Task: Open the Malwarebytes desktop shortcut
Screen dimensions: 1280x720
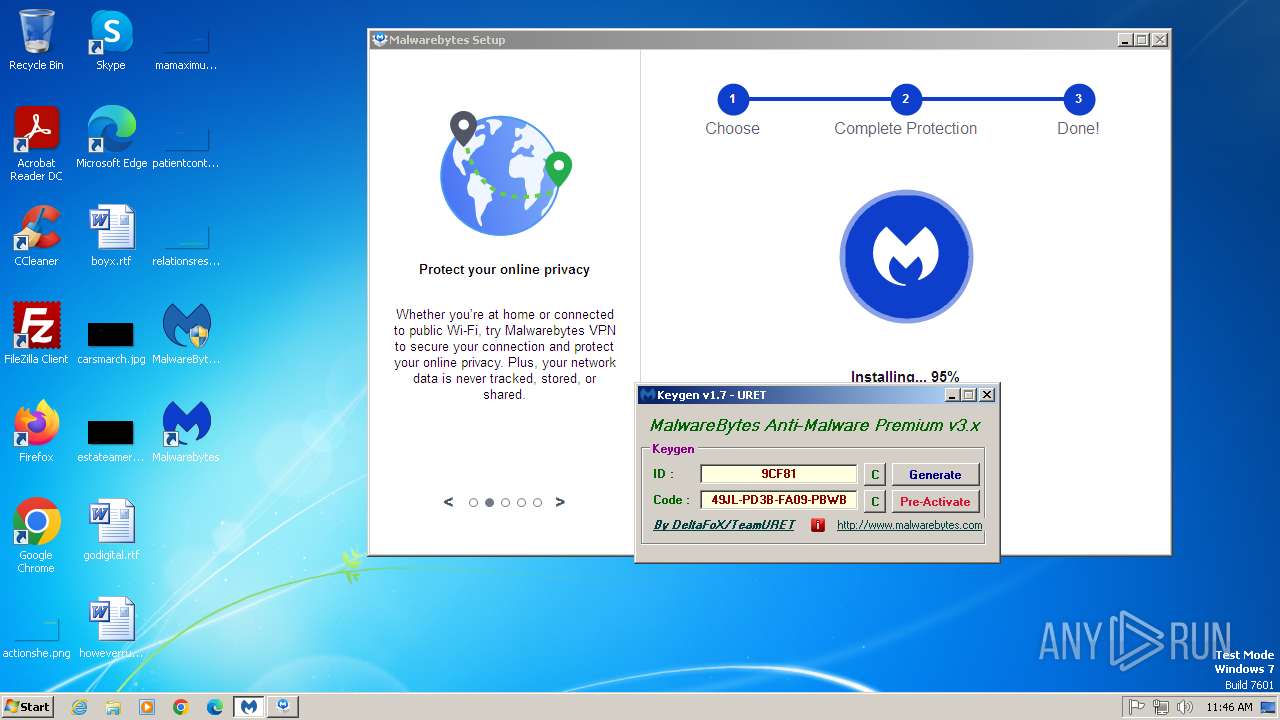Action: tap(186, 432)
